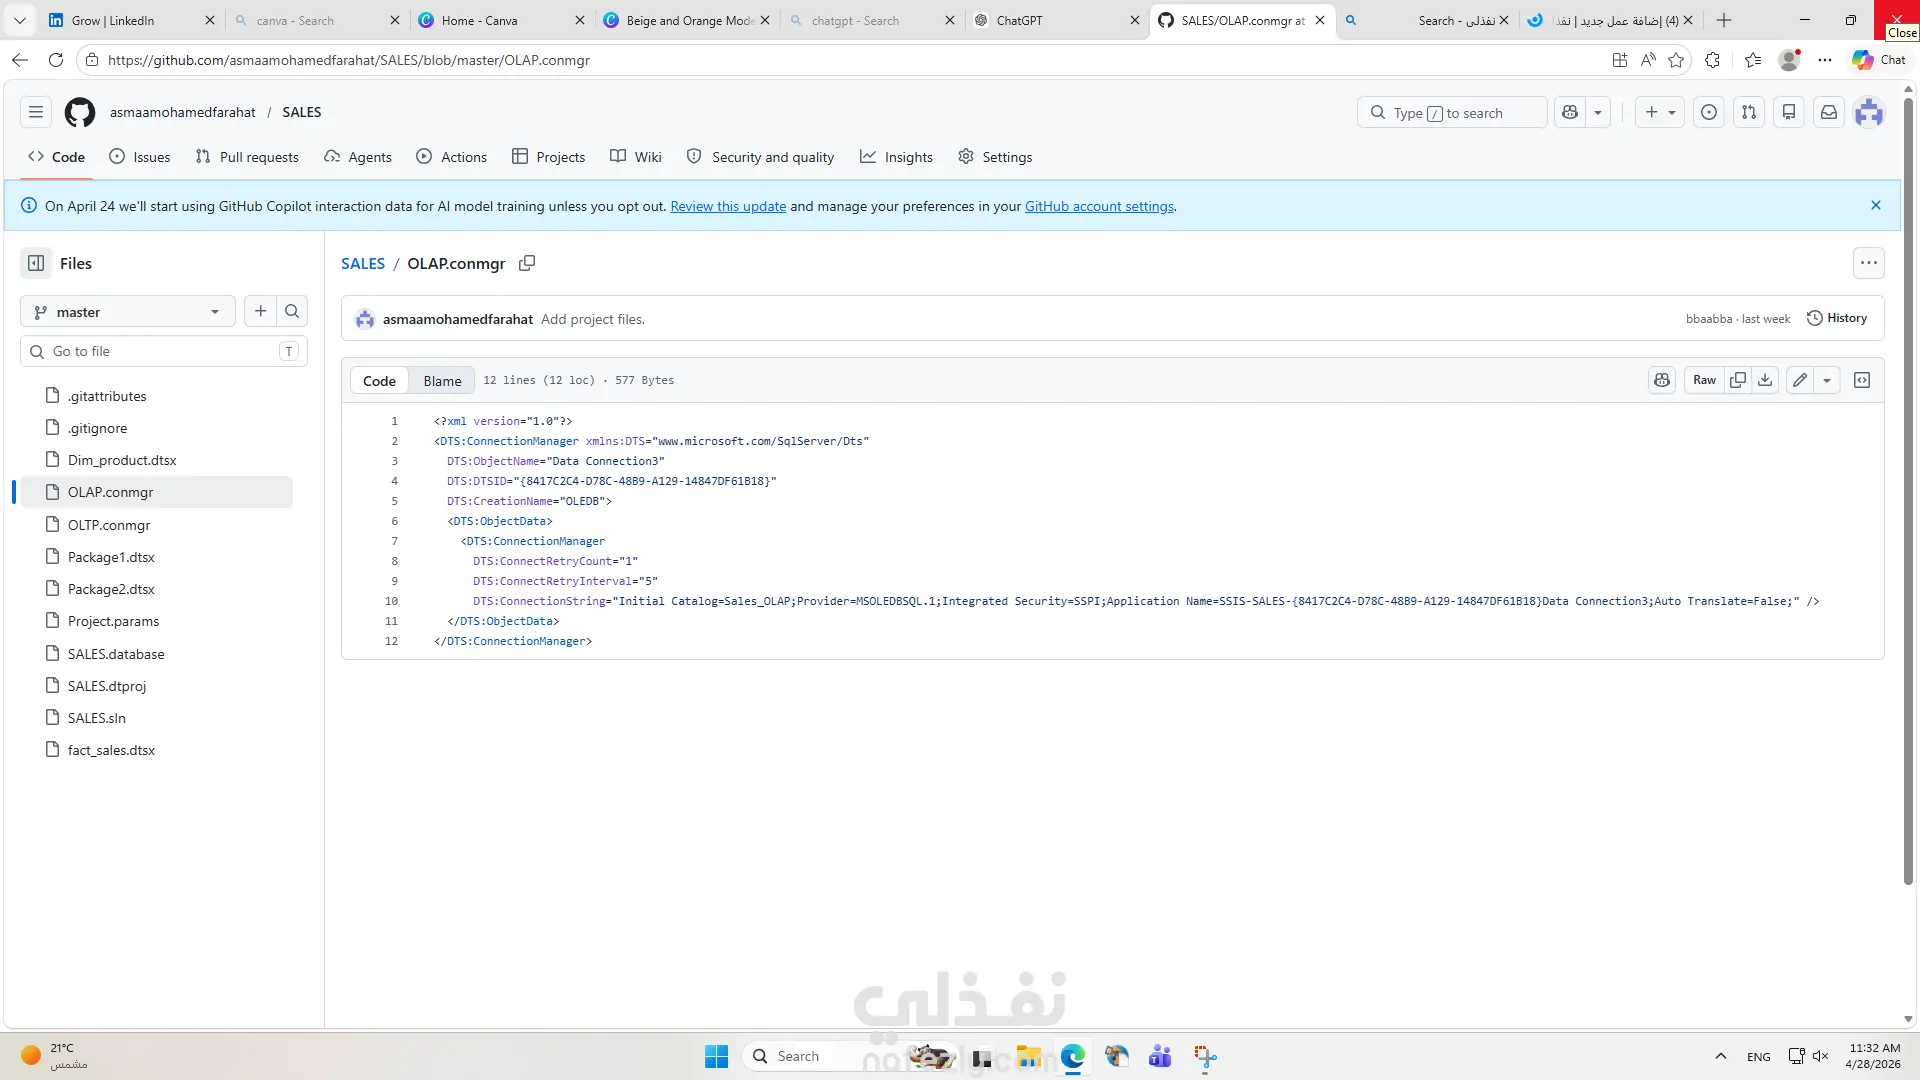This screenshot has width=1920, height=1080.
Task: Dismiss the Copilot data notice banner
Action: (x=1876, y=205)
